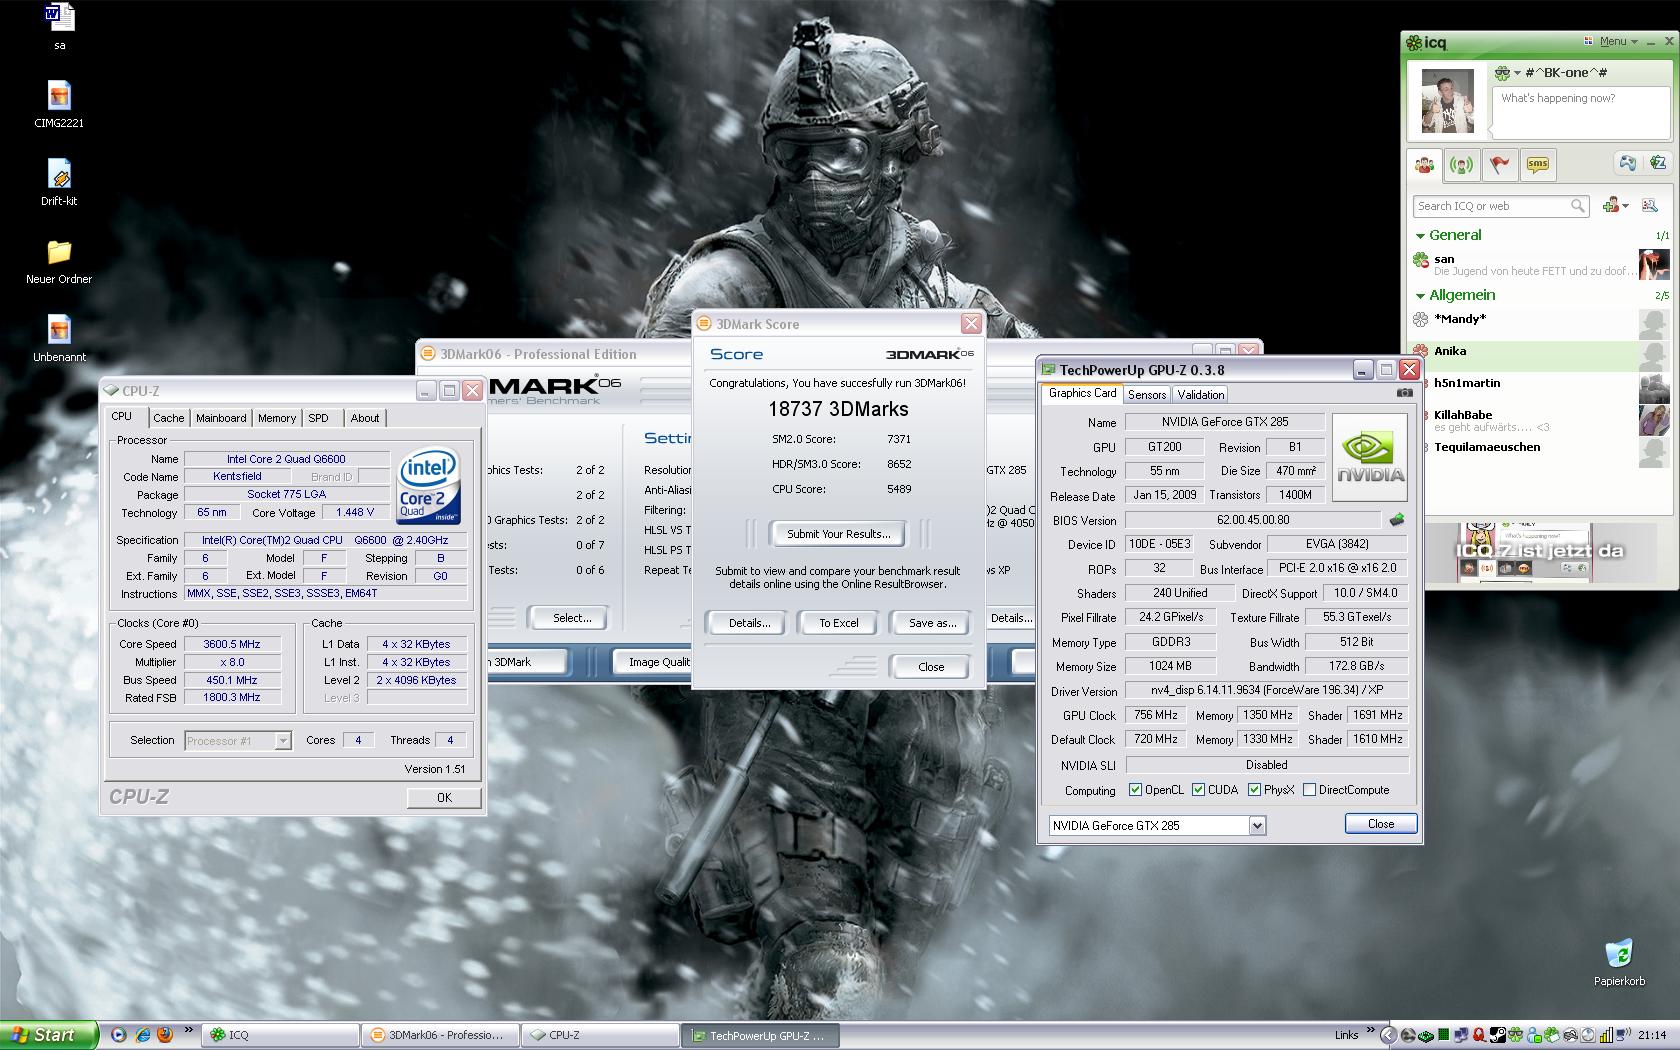Click the Details button in 3DMark Score dialog
The image size is (1680, 1050).
pos(749,623)
